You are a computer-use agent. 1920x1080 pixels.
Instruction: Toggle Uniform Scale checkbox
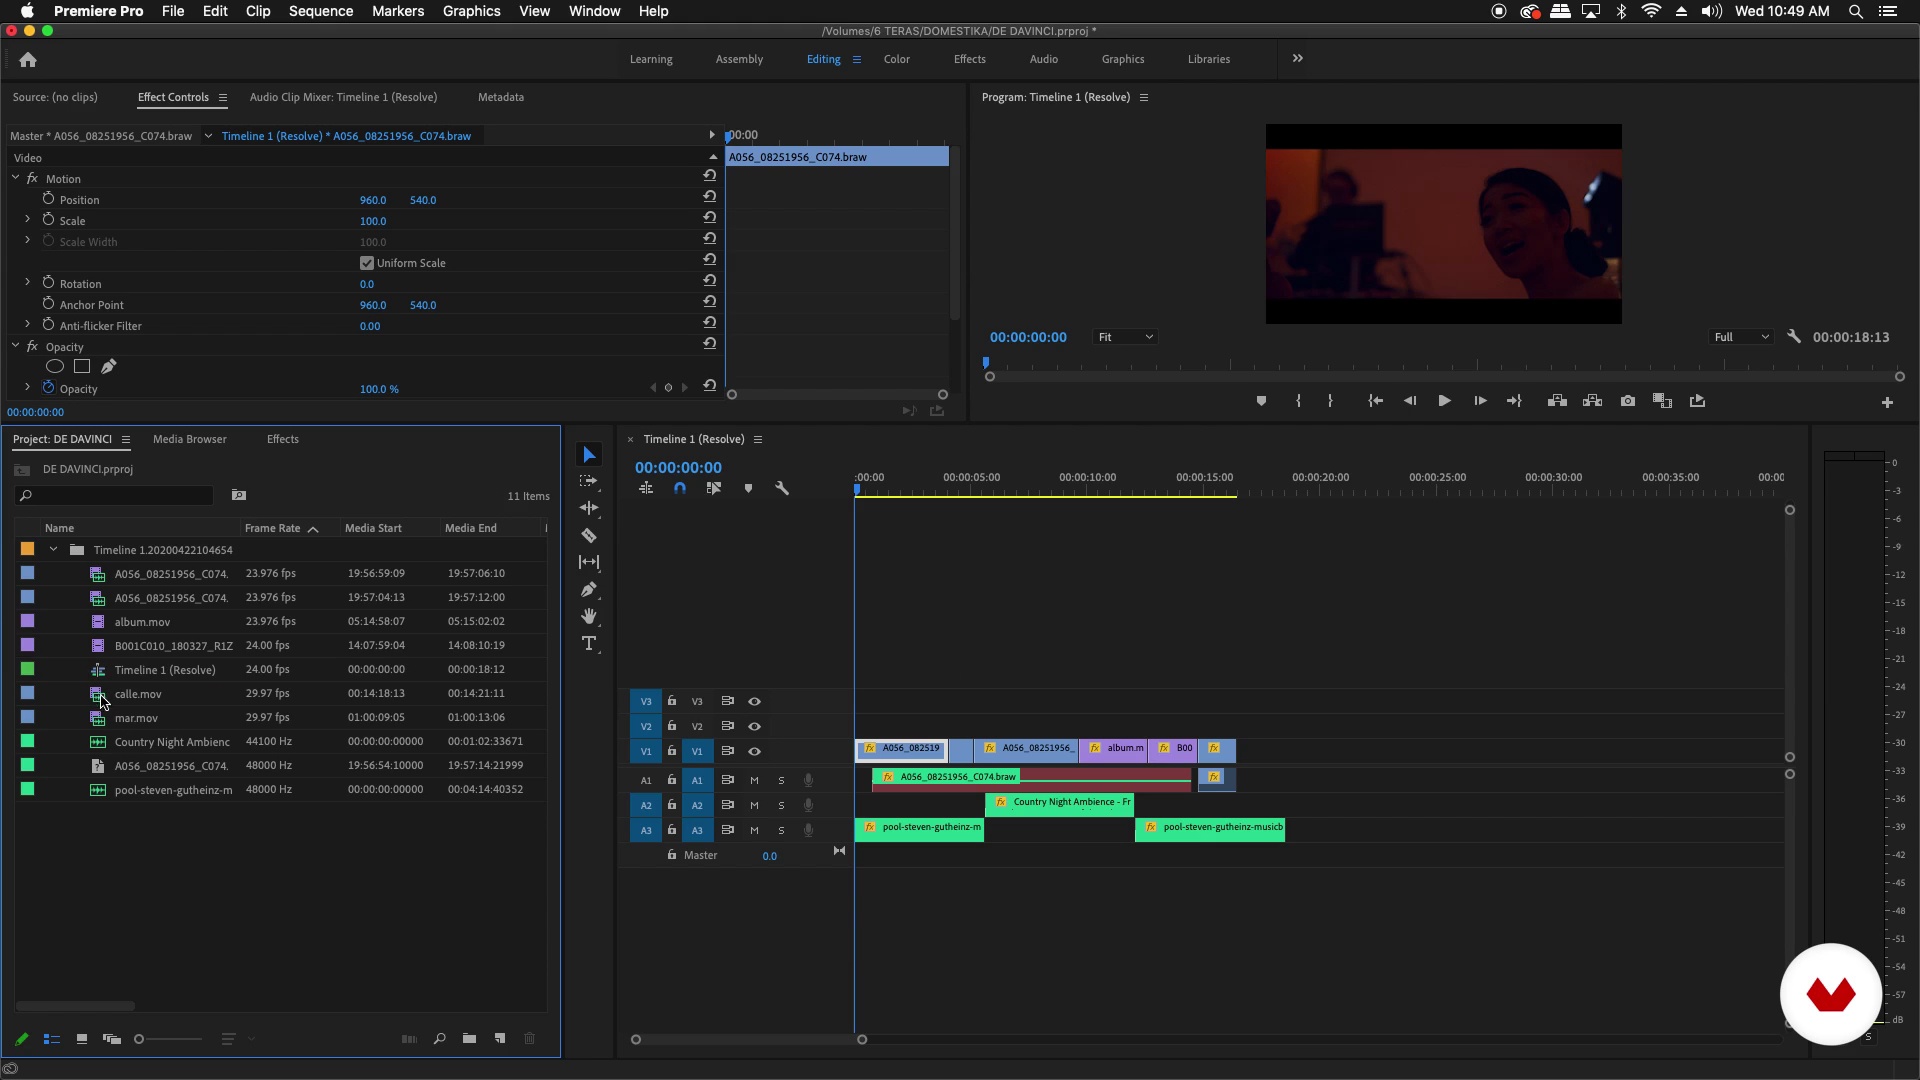(x=367, y=263)
